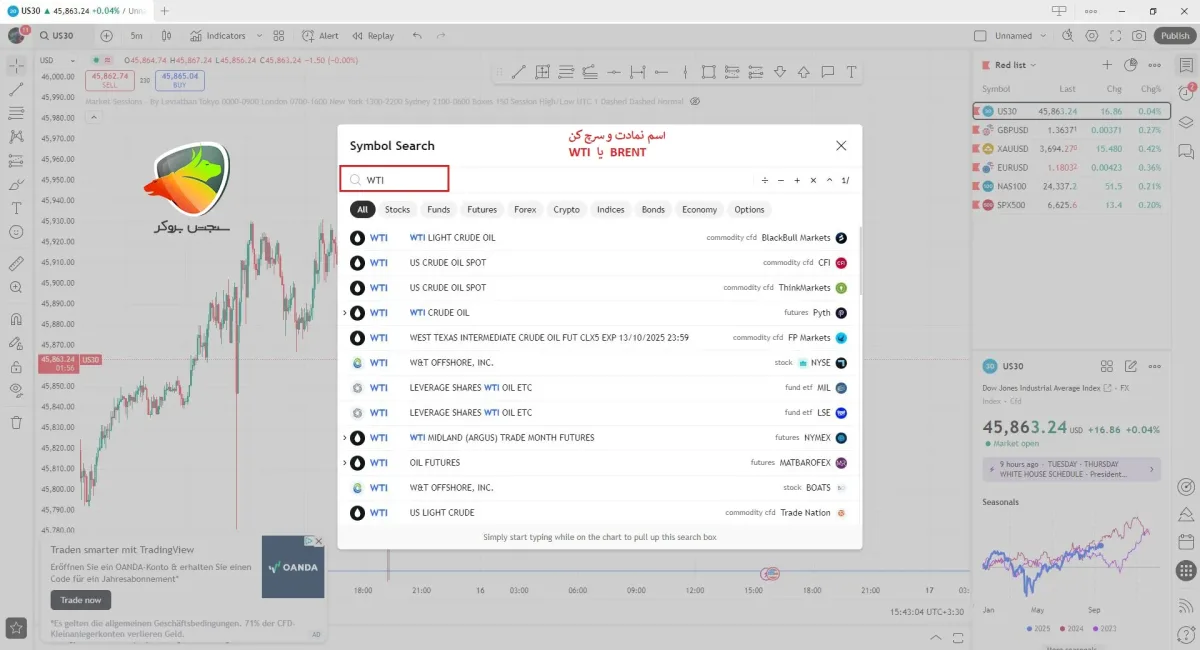Viewport: 1200px width, 650px height.
Task: Select the Crypto filter tab
Action: click(x=567, y=210)
